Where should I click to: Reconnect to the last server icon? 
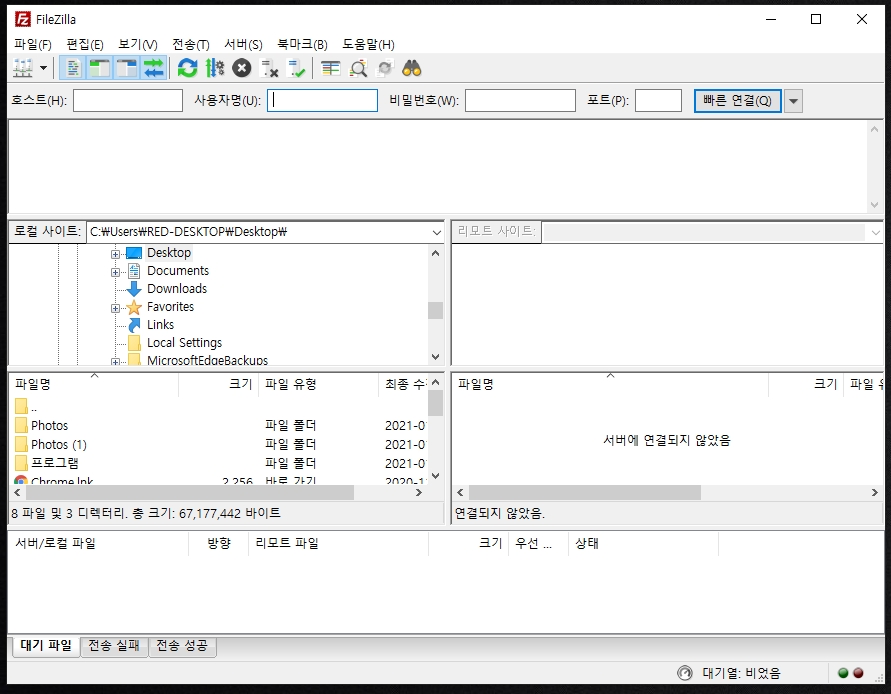(296, 68)
